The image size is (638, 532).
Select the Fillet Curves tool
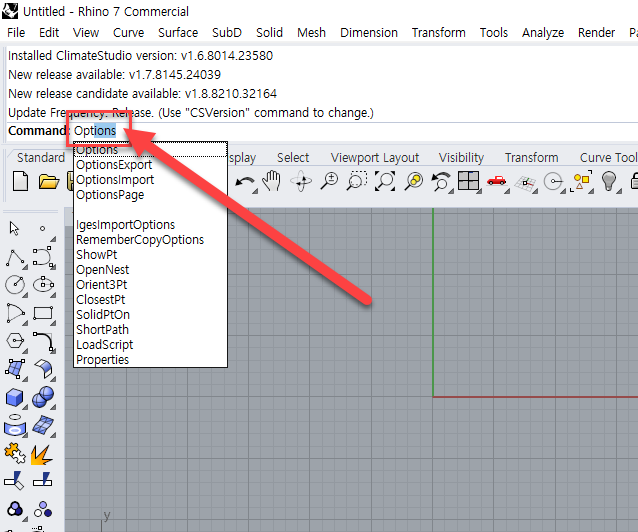(x=43, y=342)
